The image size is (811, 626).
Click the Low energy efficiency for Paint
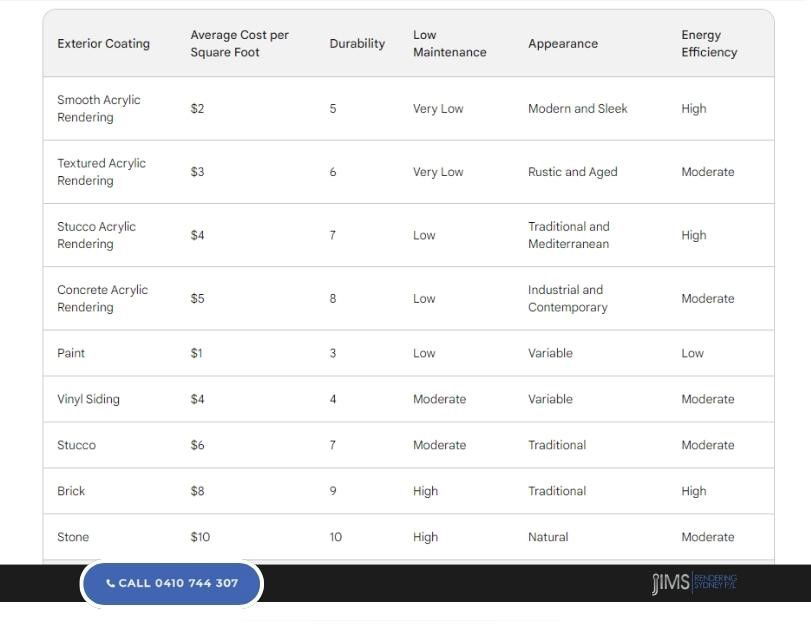click(x=693, y=353)
